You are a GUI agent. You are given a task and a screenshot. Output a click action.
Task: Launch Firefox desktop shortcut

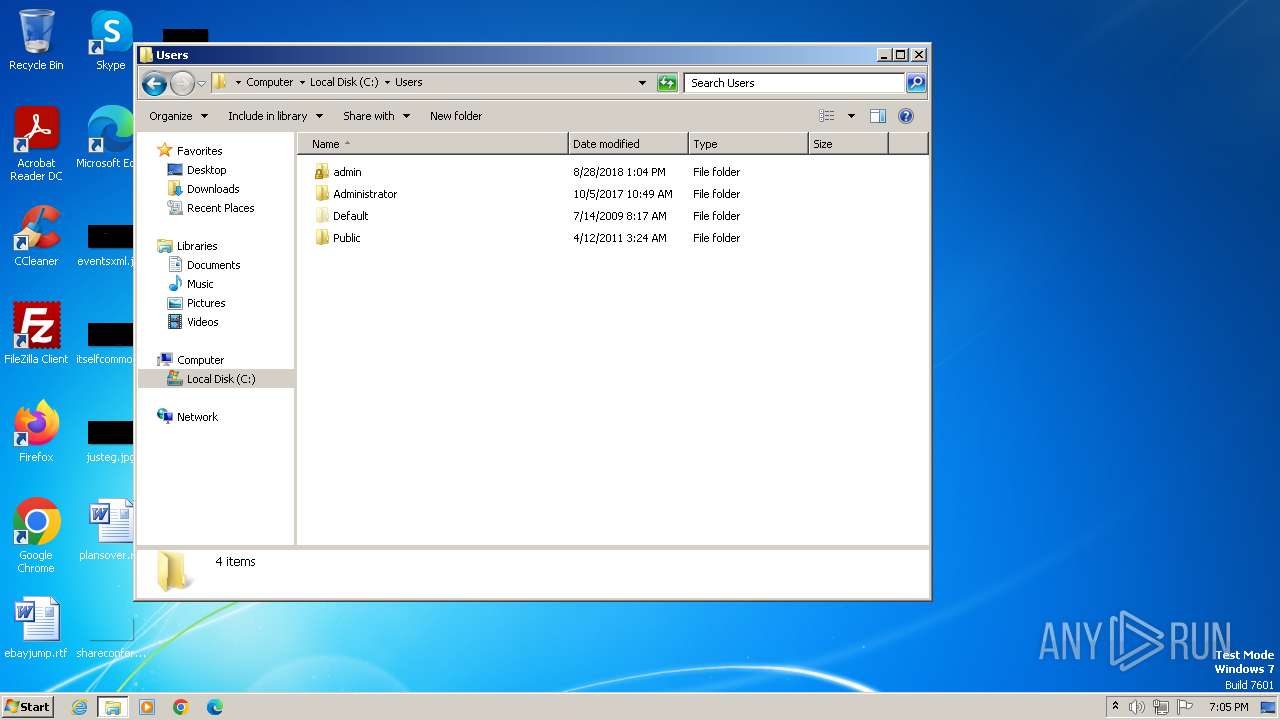[36, 432]
